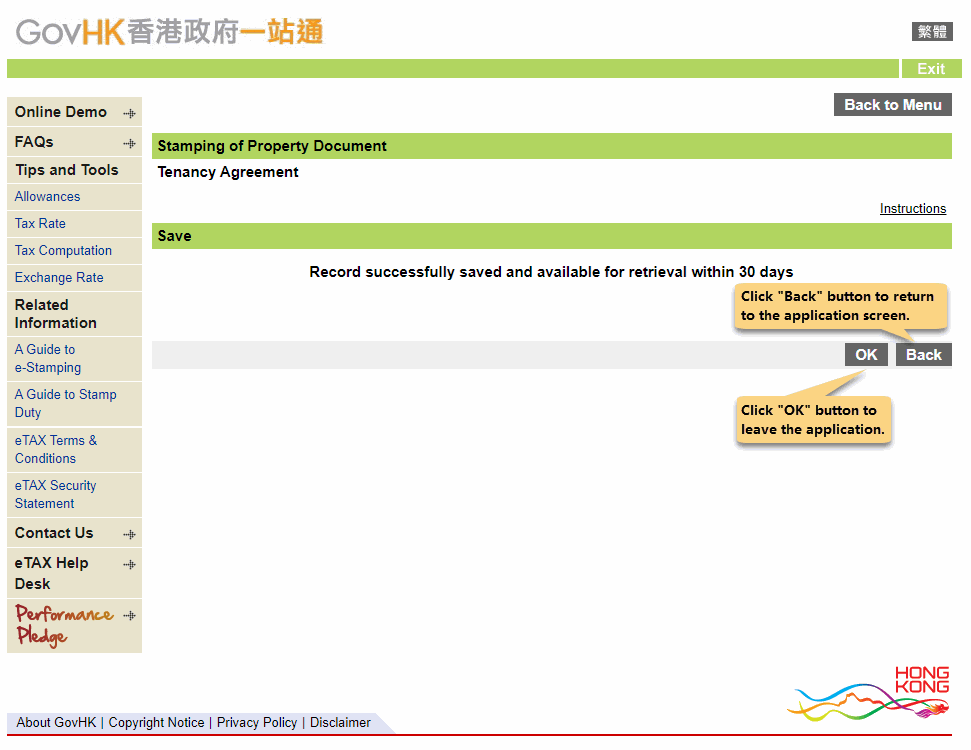Switch language to Traditional Chinese 繁體
The width and height of the screenshot is (971, 750).
[931, 31]
